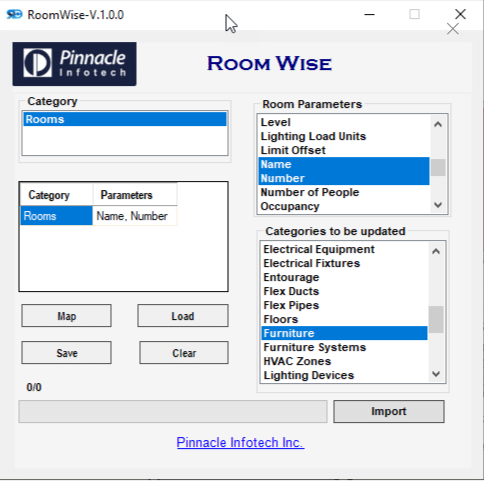Select Level in Room Parameters
The height and width of the screenshot is (481, 484).
tap(344, 122)
